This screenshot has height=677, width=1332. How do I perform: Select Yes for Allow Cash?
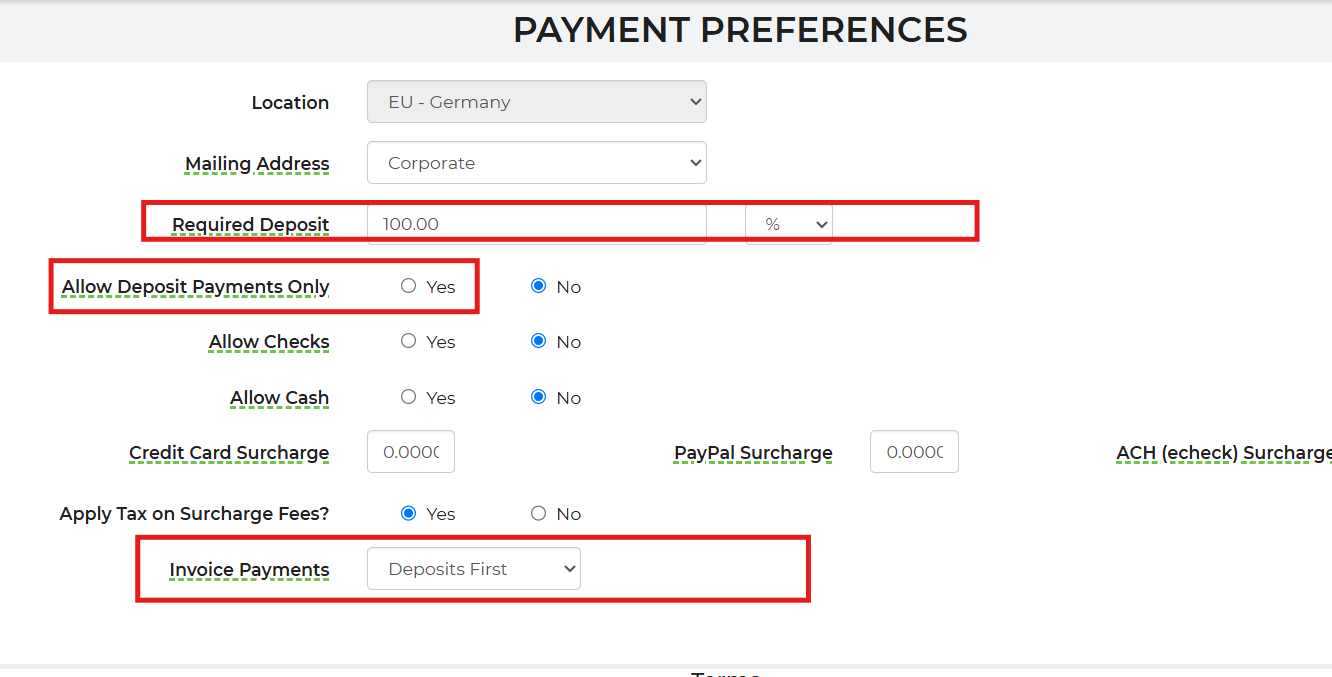pos(408,397)
